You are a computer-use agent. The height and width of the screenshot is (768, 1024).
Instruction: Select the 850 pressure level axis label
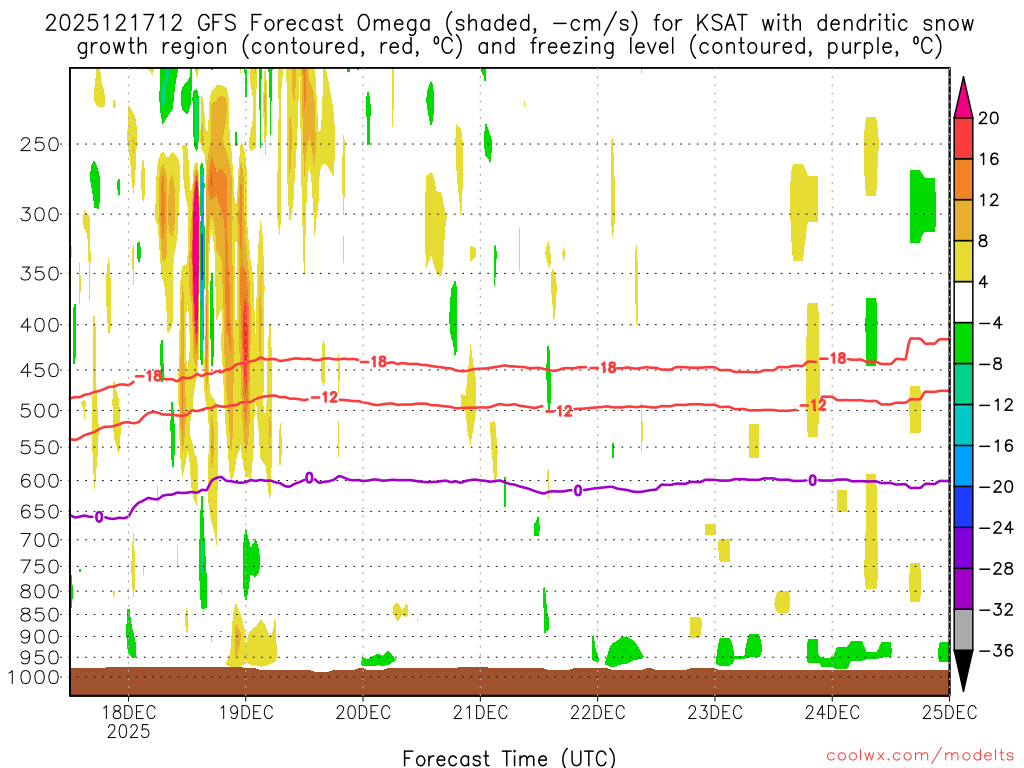[x=40, y=614]
